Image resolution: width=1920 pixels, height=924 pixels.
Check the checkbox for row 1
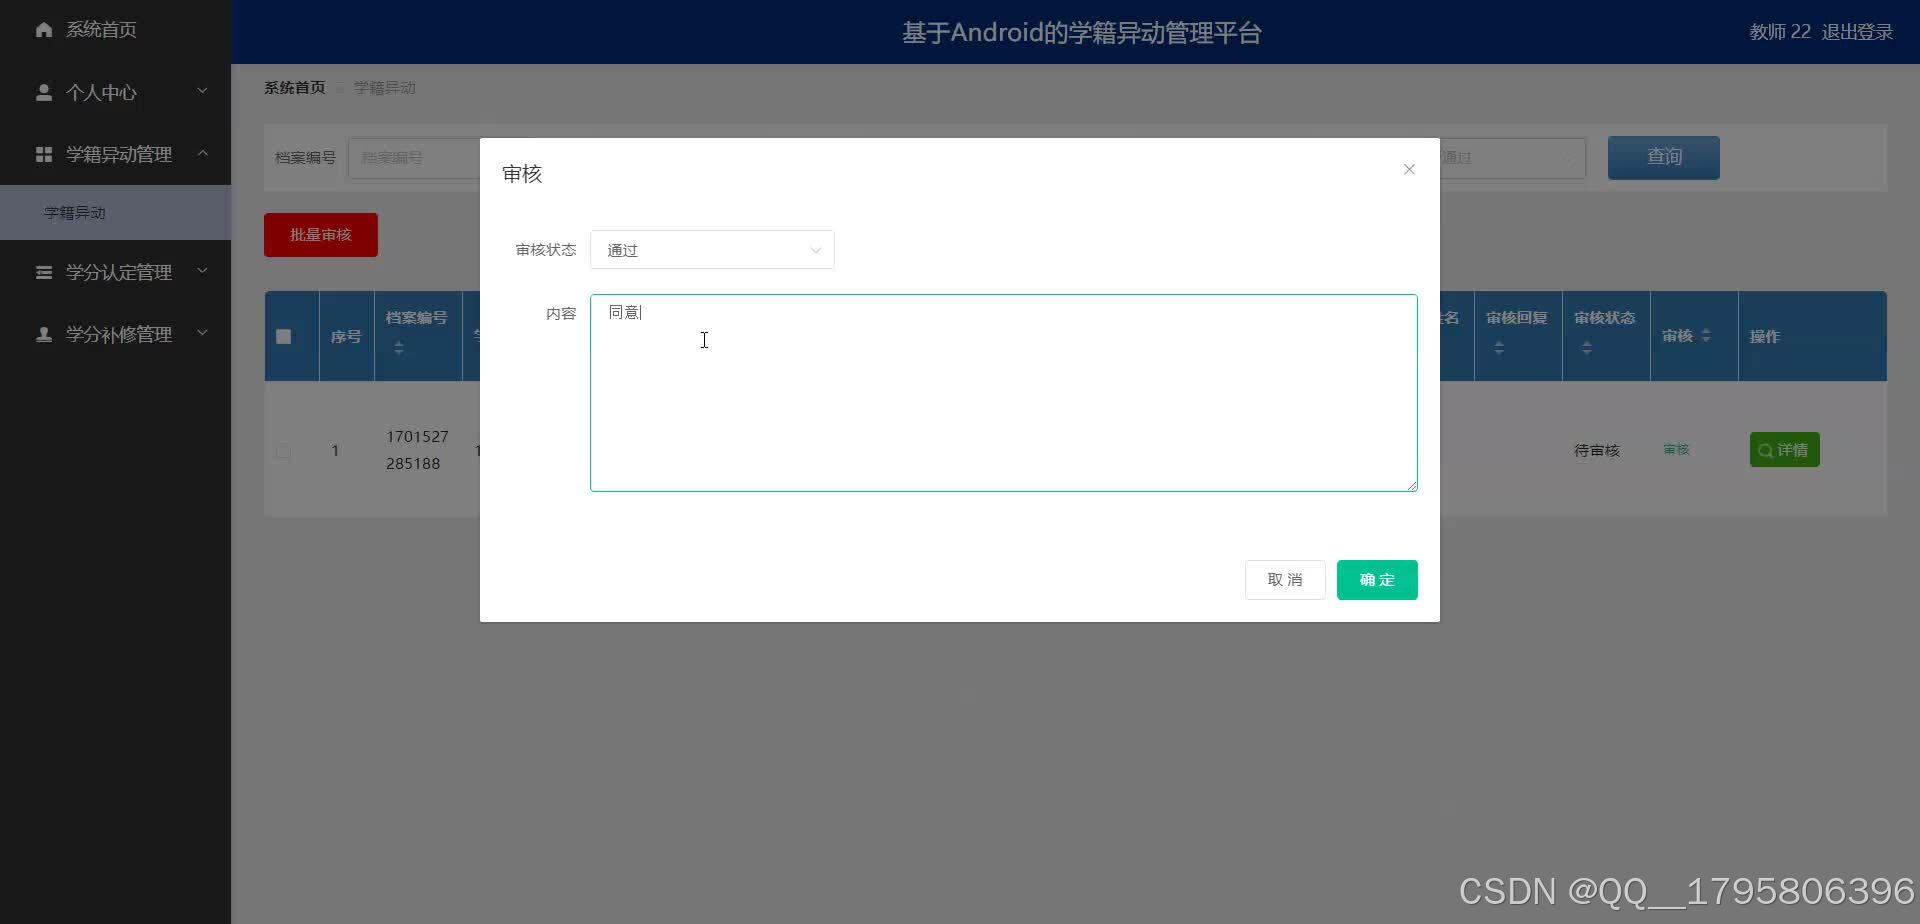click(x=284, y=451)
